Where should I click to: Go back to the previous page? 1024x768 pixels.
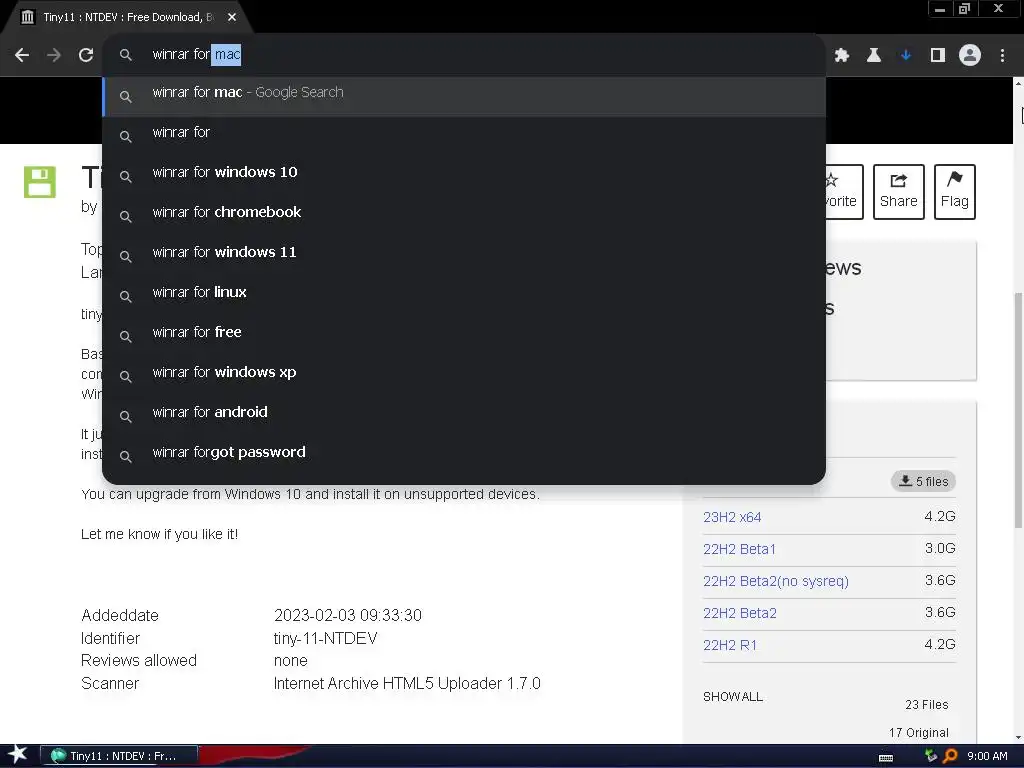click(x=22, y=55)
